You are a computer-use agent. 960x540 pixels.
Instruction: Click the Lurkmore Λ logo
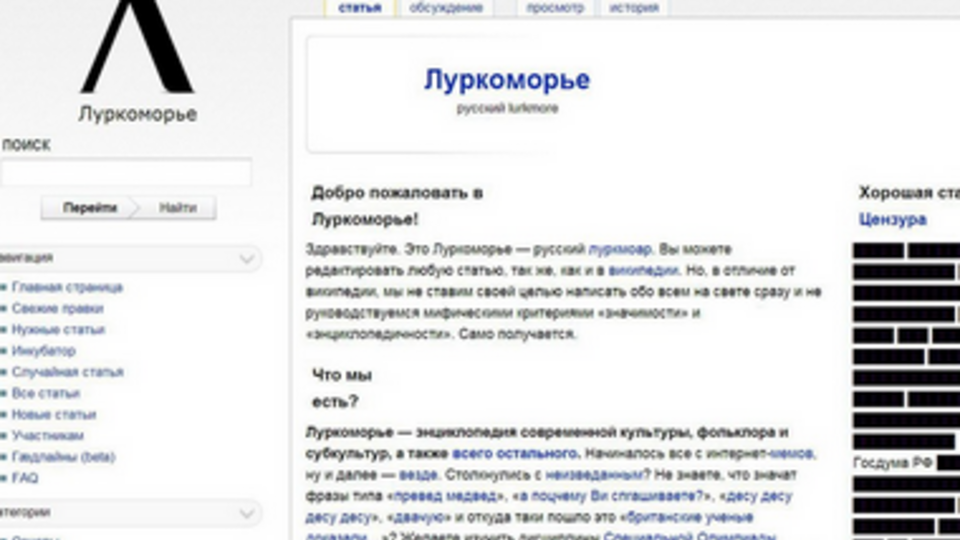point(138,46)
